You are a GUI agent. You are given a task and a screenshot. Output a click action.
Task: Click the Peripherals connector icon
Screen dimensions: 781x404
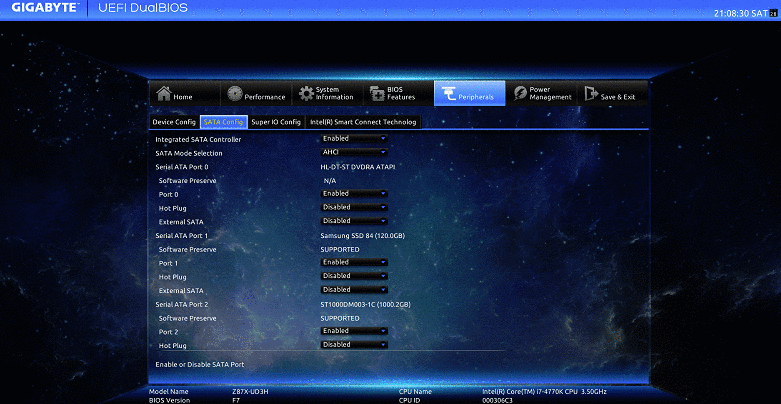449,94
